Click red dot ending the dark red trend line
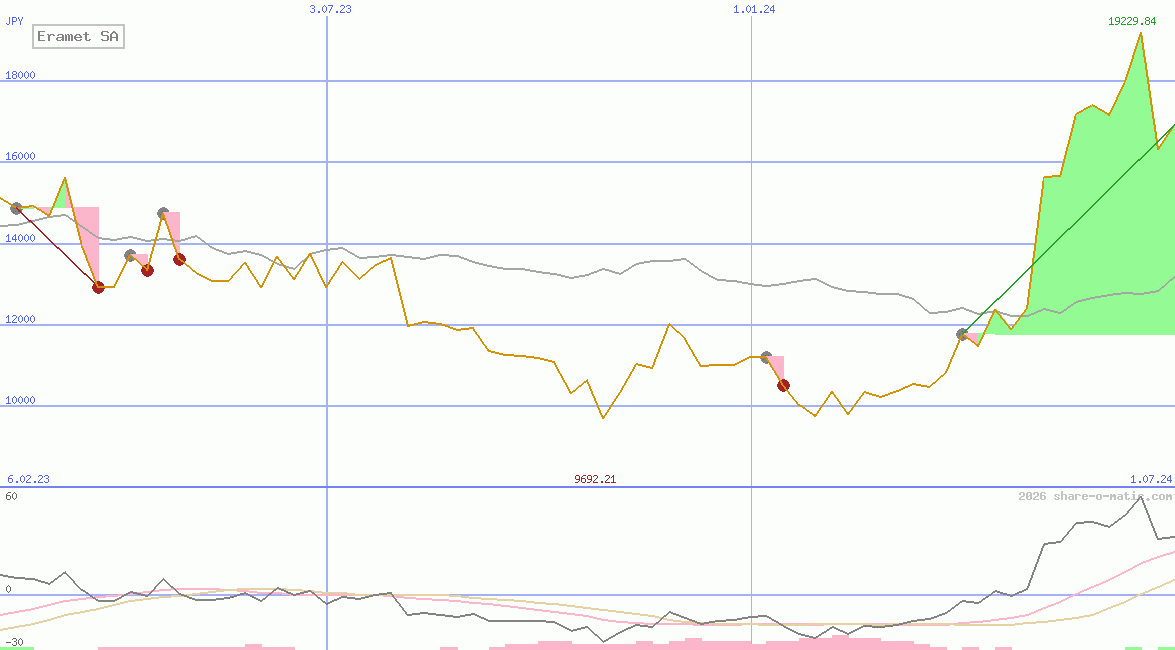The width and height of the screenshot is (1175, 650). 98,287
